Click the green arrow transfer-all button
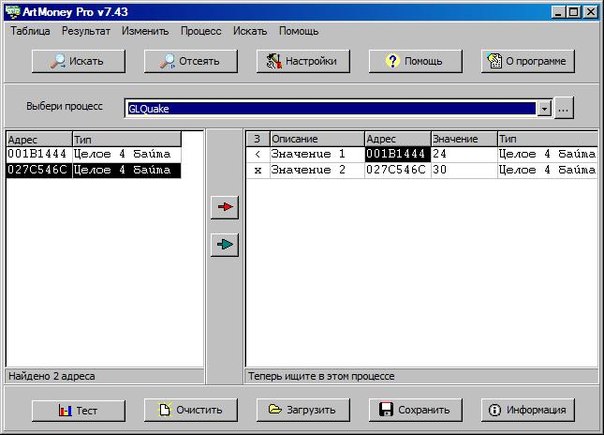604x435 pixels. 225,245
